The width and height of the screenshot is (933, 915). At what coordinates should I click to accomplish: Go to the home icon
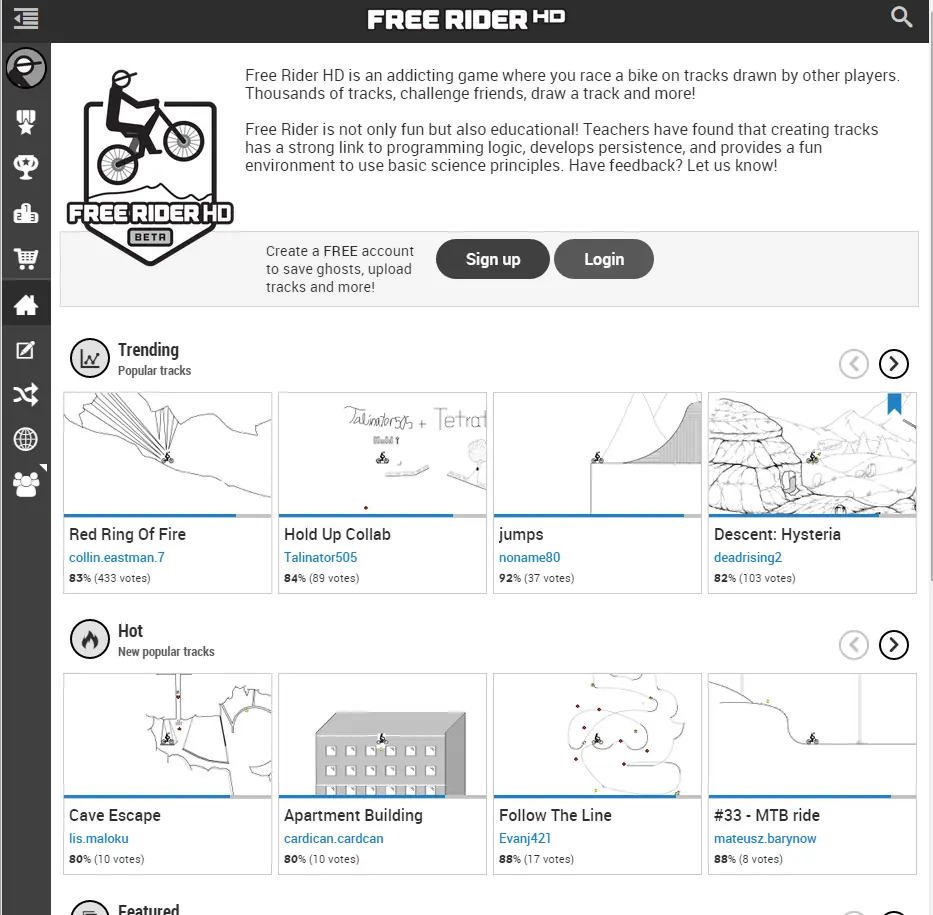(26, 305)
